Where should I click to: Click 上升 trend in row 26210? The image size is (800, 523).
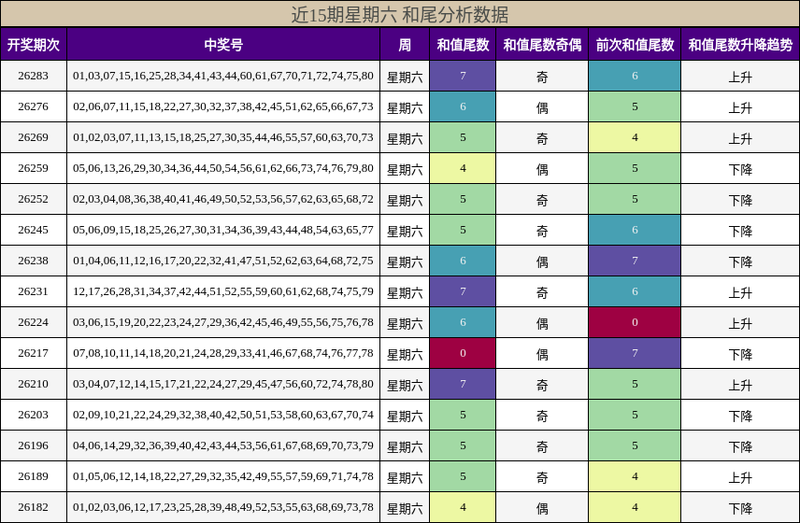[740, 385]
